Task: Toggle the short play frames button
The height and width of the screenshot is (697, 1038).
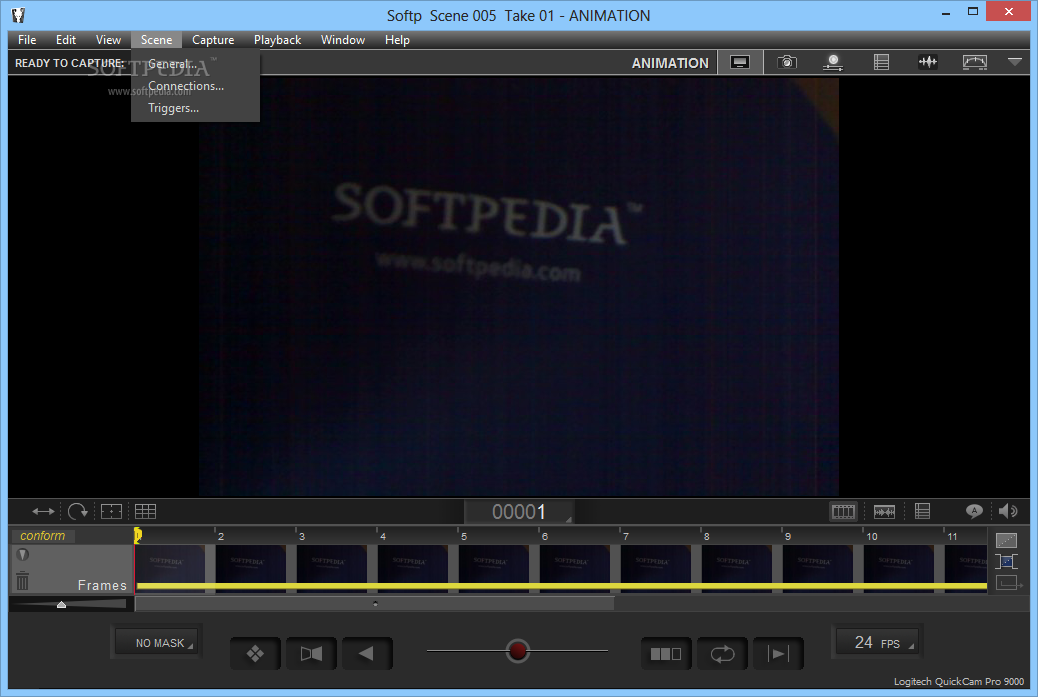Action: point(666,654)
